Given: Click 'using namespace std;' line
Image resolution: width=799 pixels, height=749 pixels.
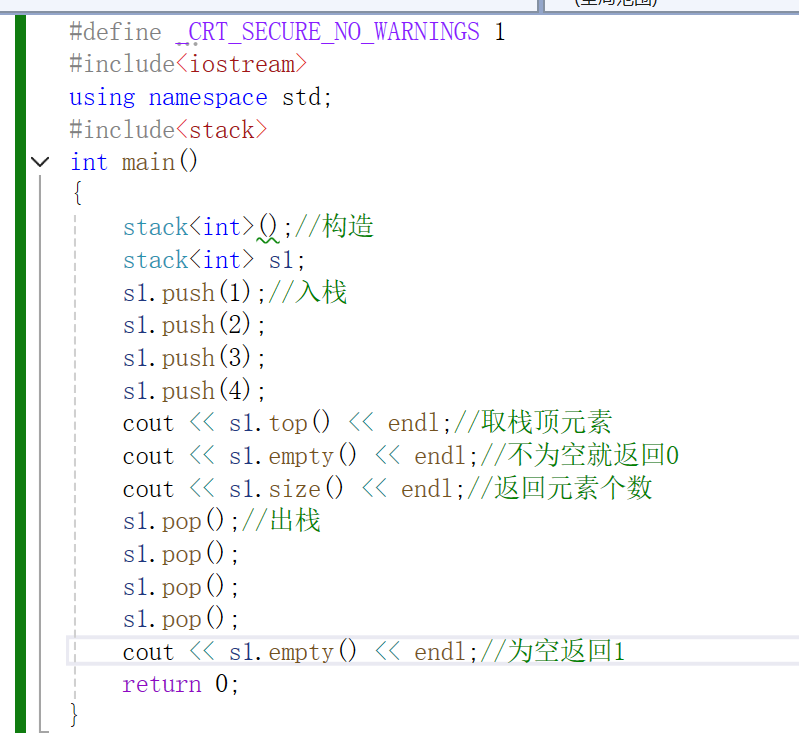Looking at the screenshot, I should pos(200,97).
